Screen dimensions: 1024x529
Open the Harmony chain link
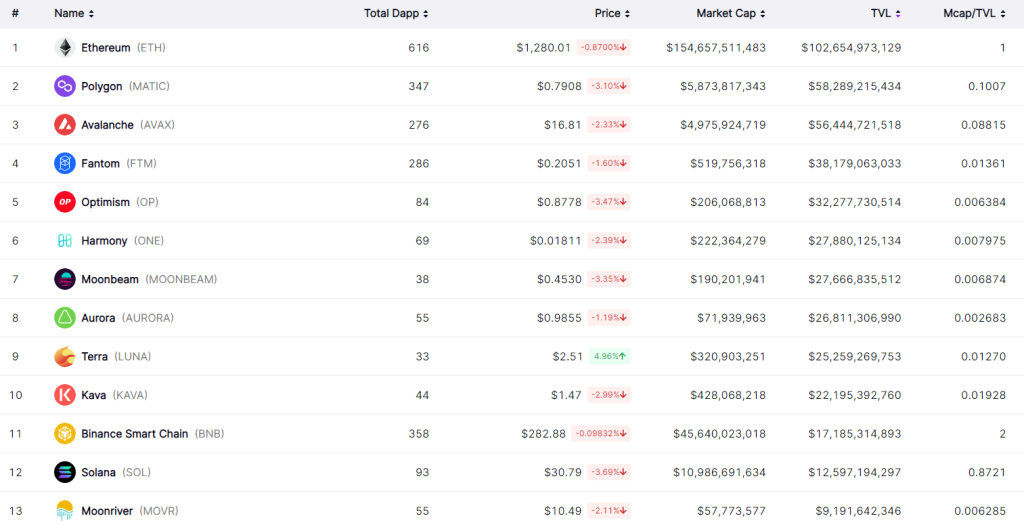[104, 240]
